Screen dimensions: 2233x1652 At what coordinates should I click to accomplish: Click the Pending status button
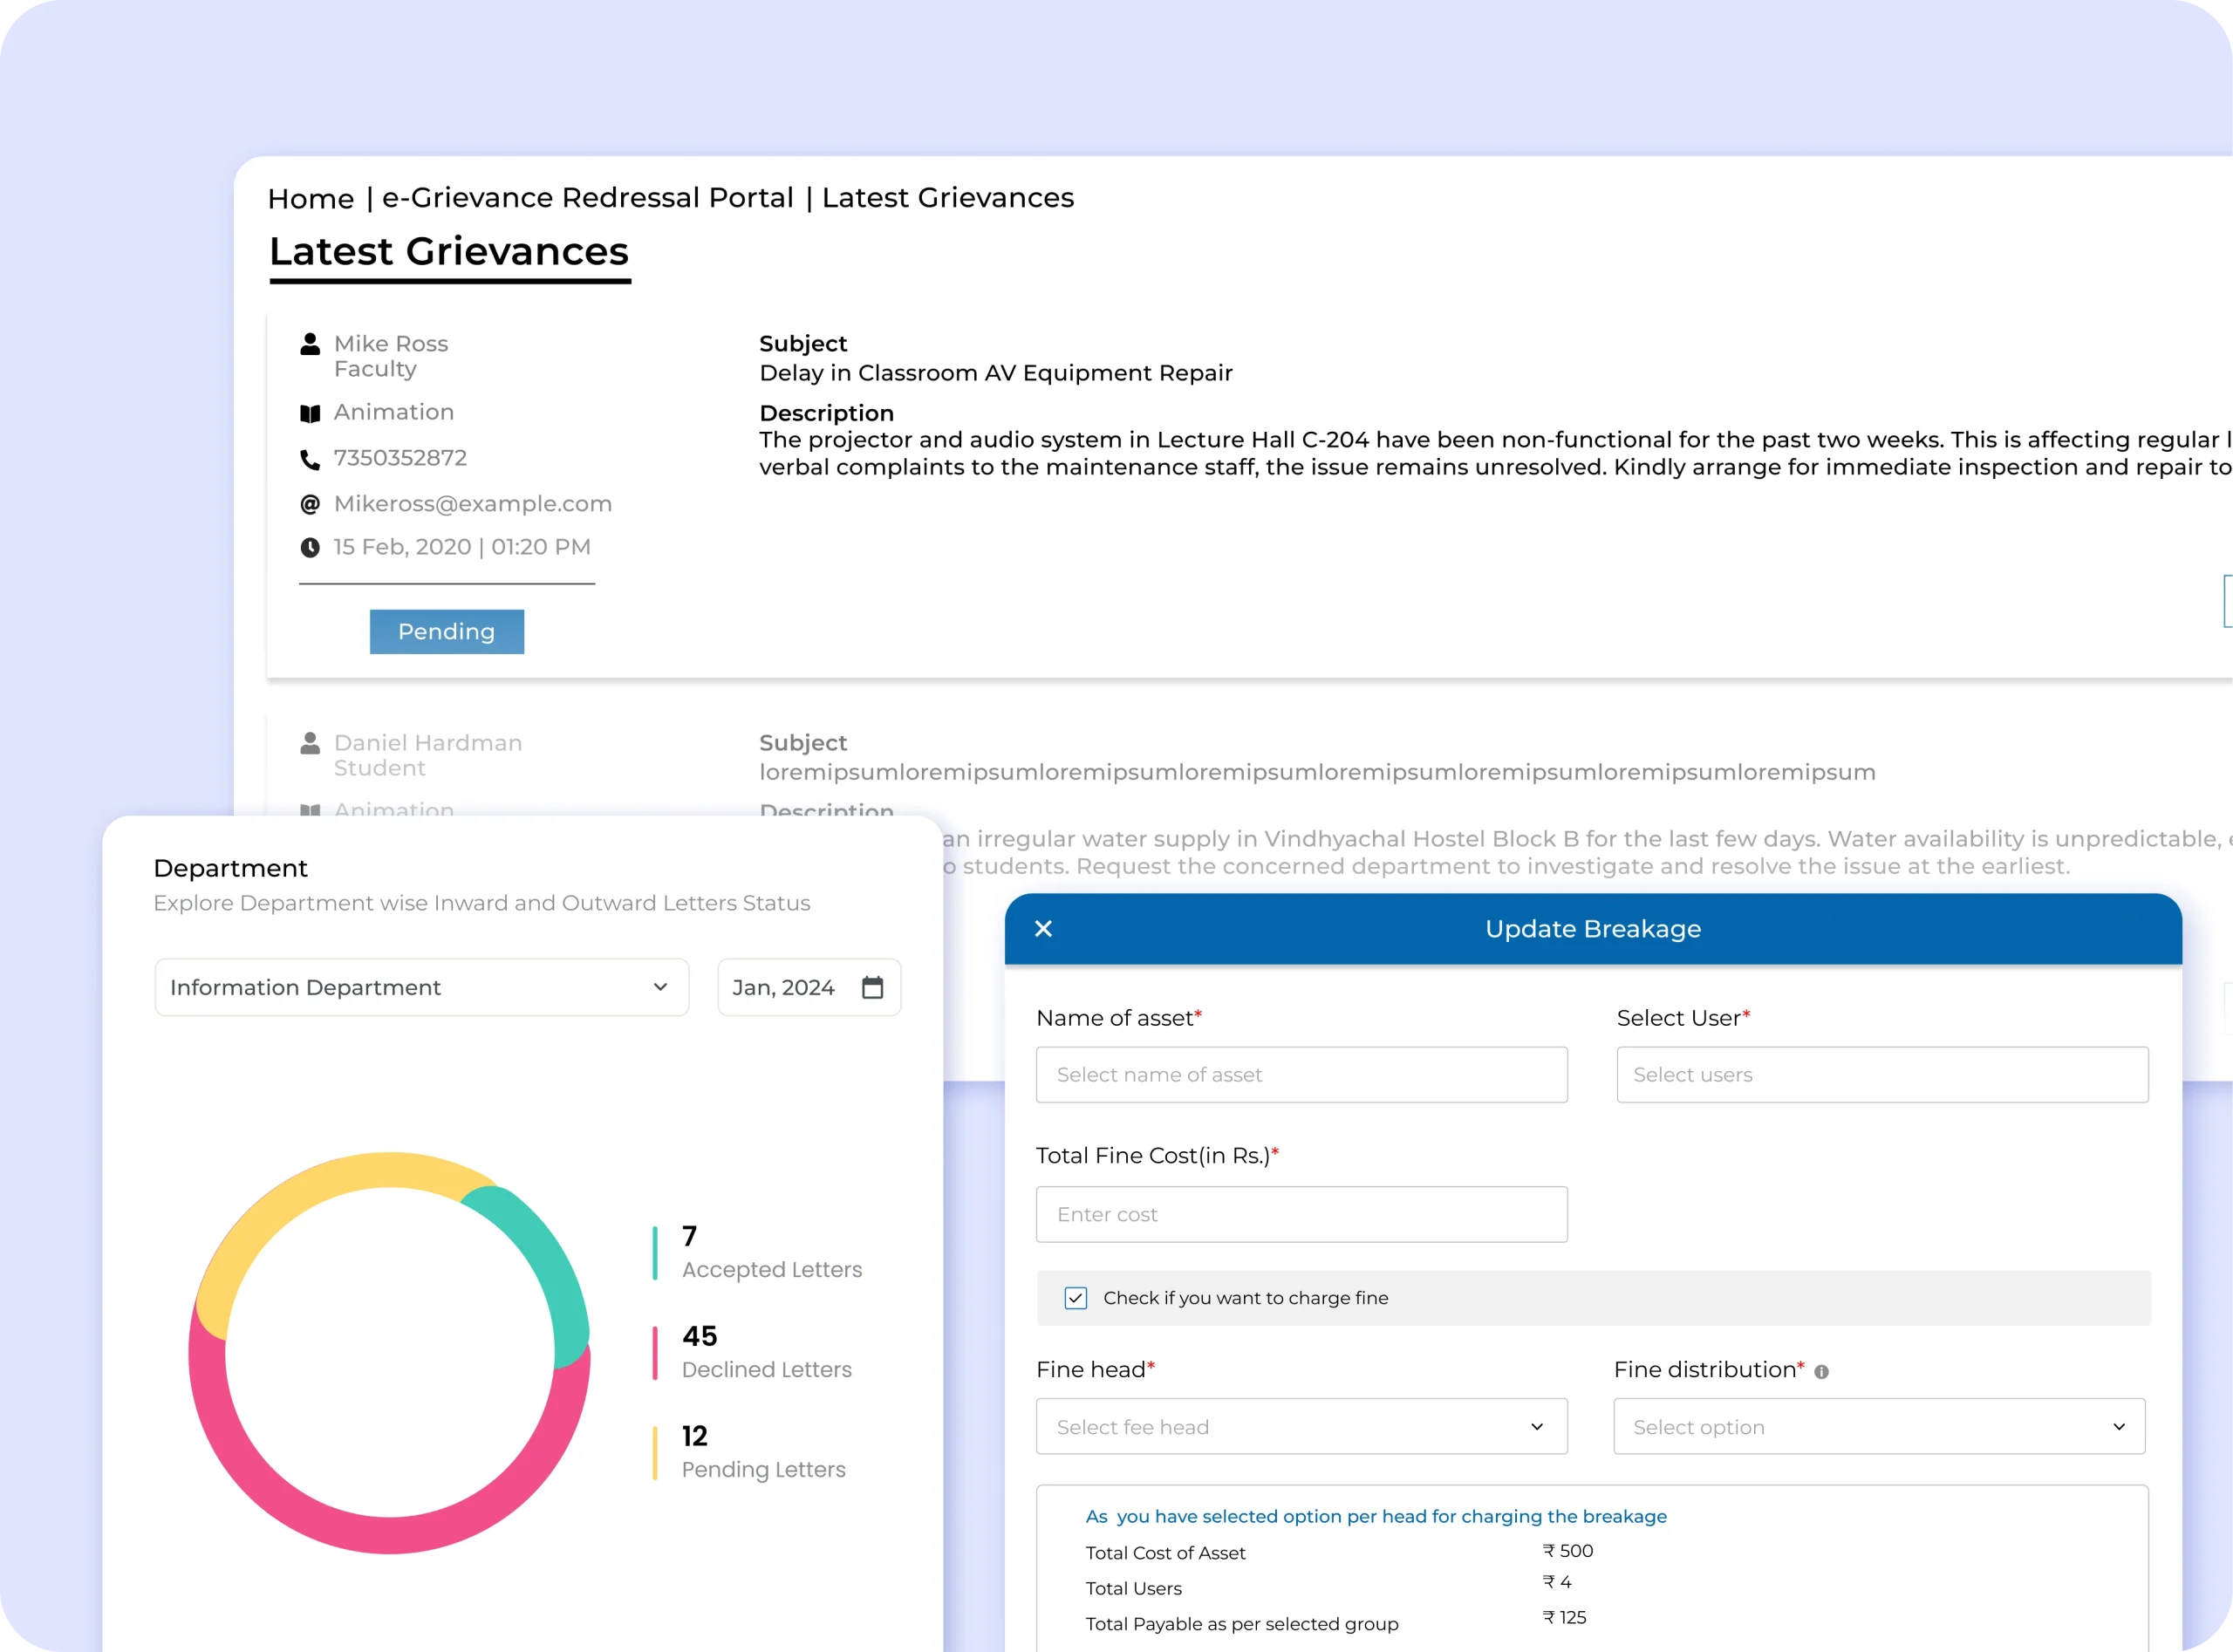pos(446,632)
